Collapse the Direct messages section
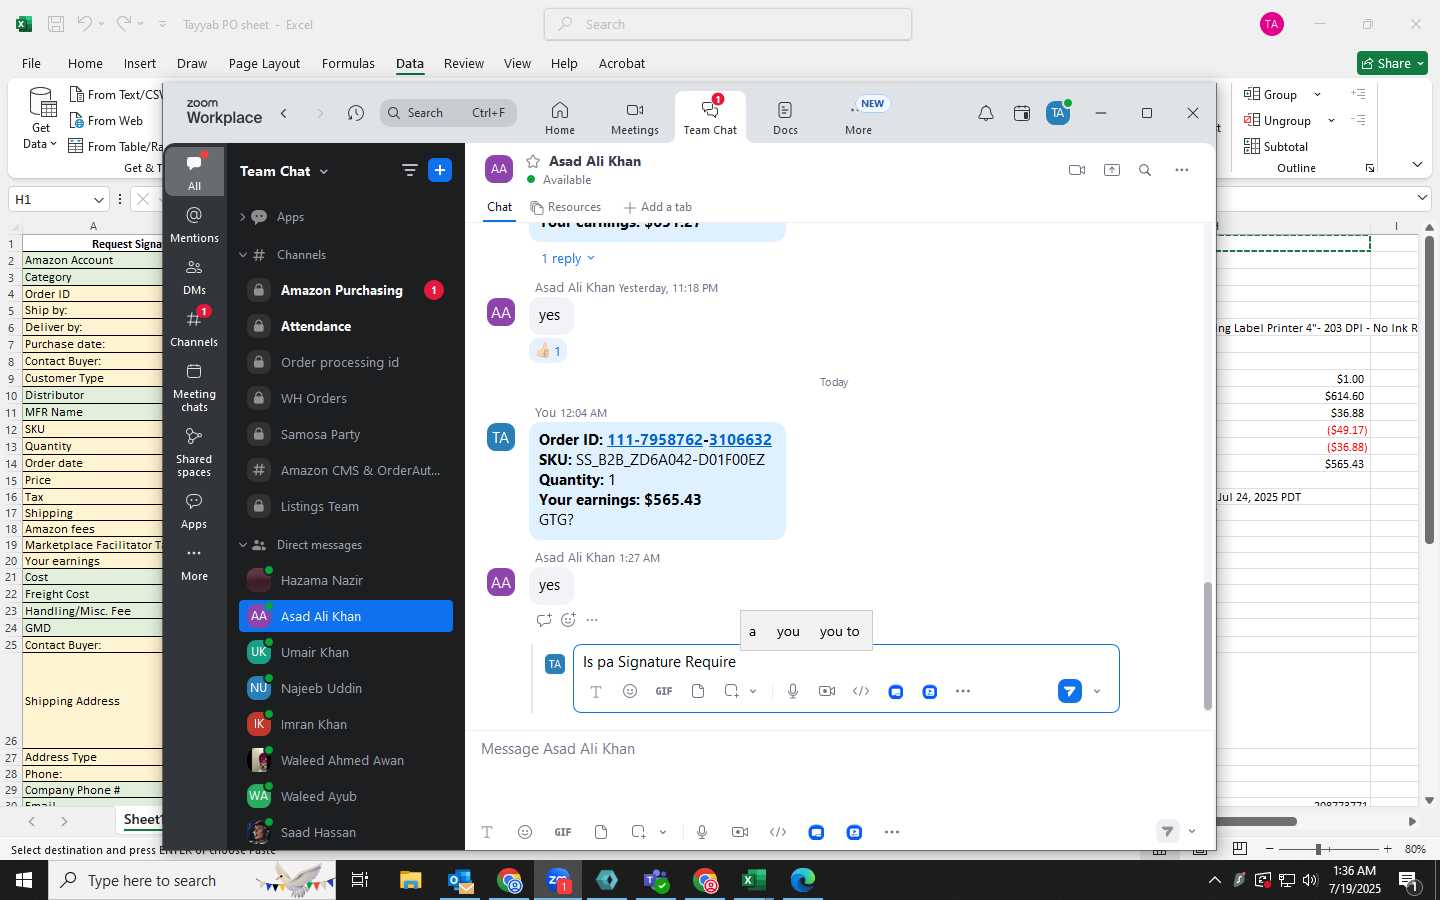 pyautogui.click(x=243, y=545)
